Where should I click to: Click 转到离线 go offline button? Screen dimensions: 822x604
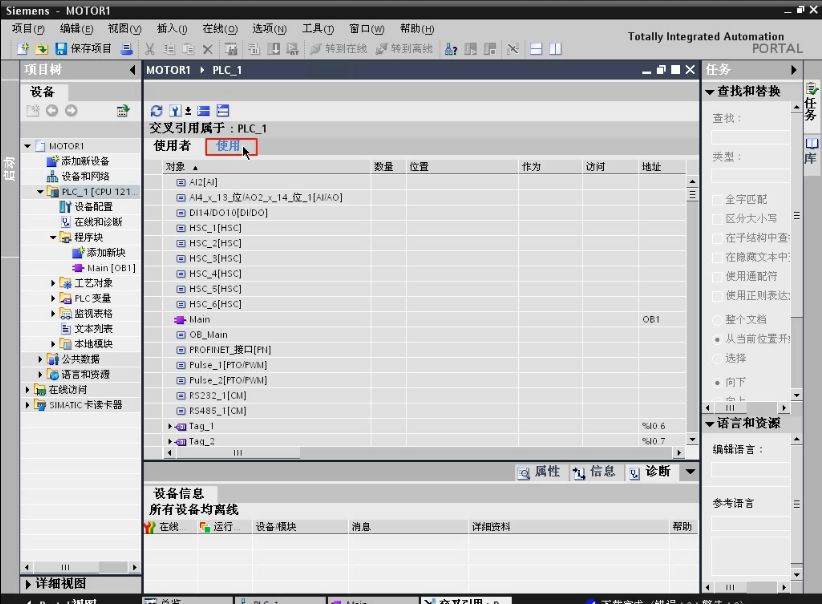point(405,49)
